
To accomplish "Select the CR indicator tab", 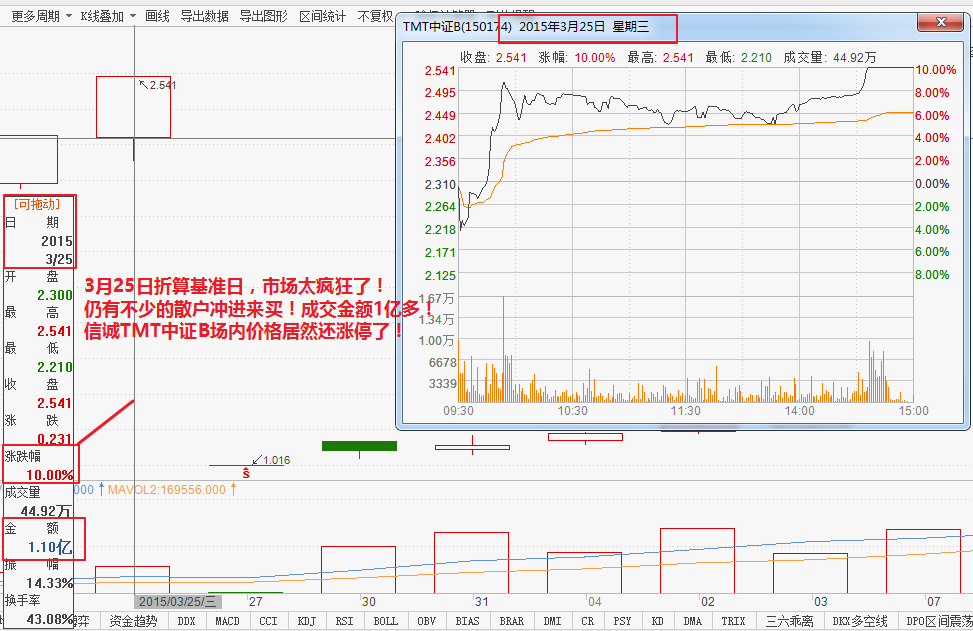I will [588, 621].
